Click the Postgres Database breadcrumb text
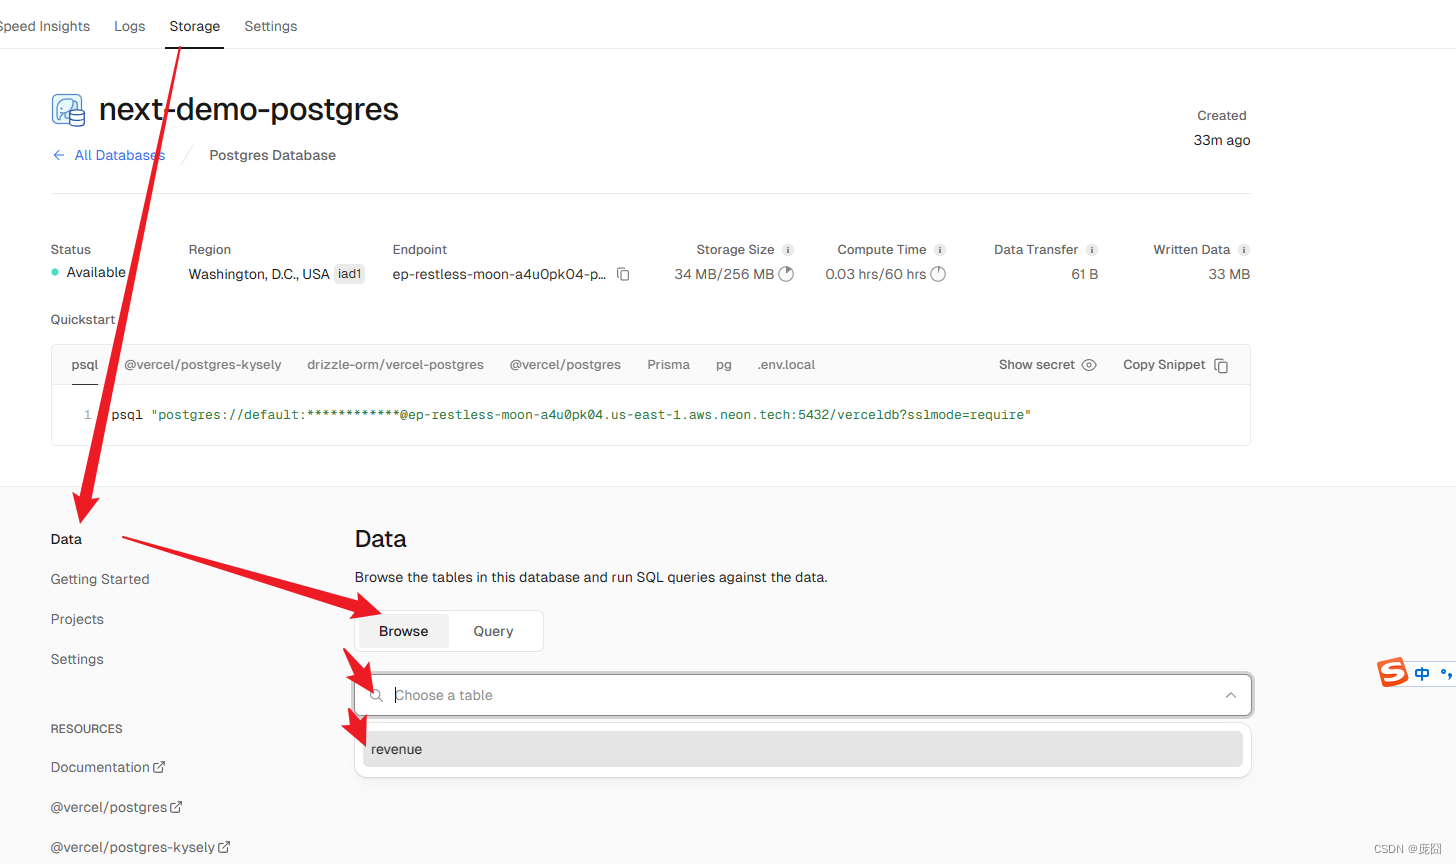1456x864 pixels. click(x=273, y=155)
